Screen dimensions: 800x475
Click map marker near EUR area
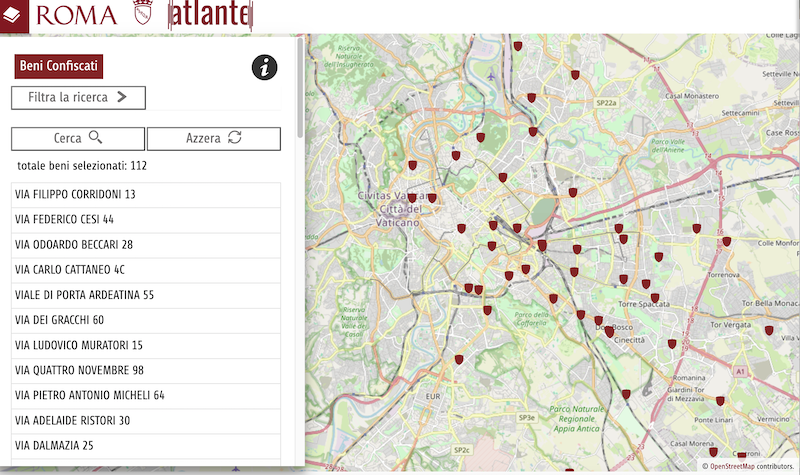tap(459, 360)
